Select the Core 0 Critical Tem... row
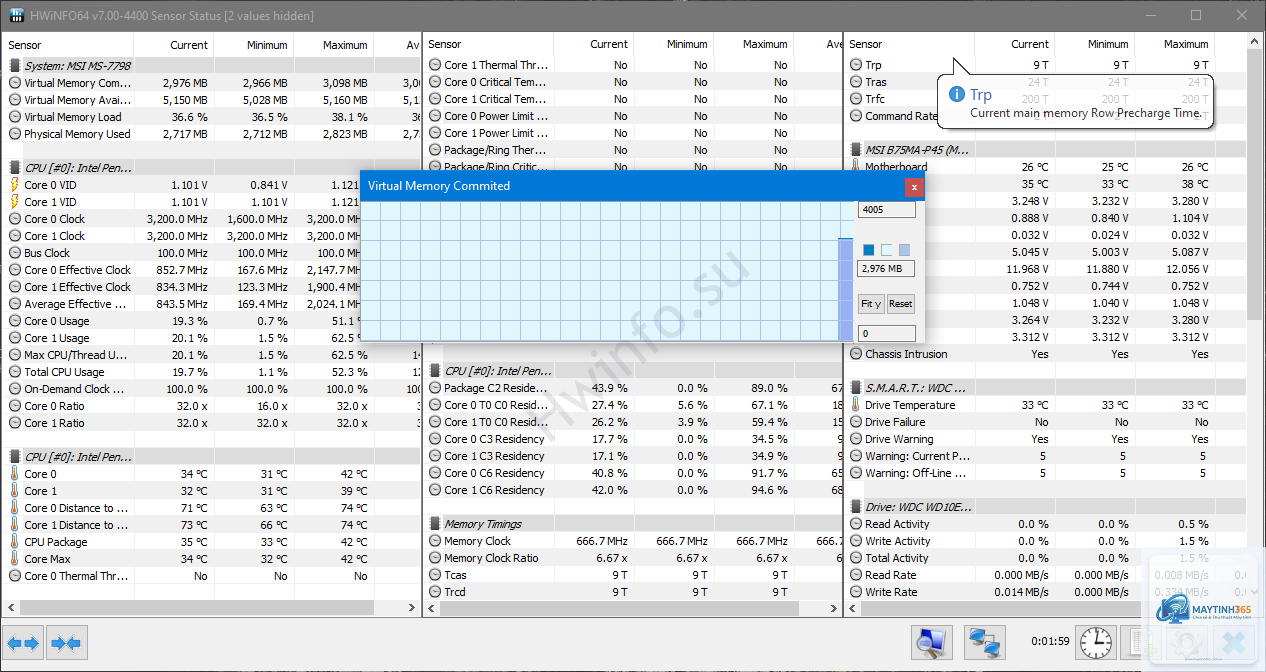The height and width of the screenshot is (672, 1266). pos(634,82)
